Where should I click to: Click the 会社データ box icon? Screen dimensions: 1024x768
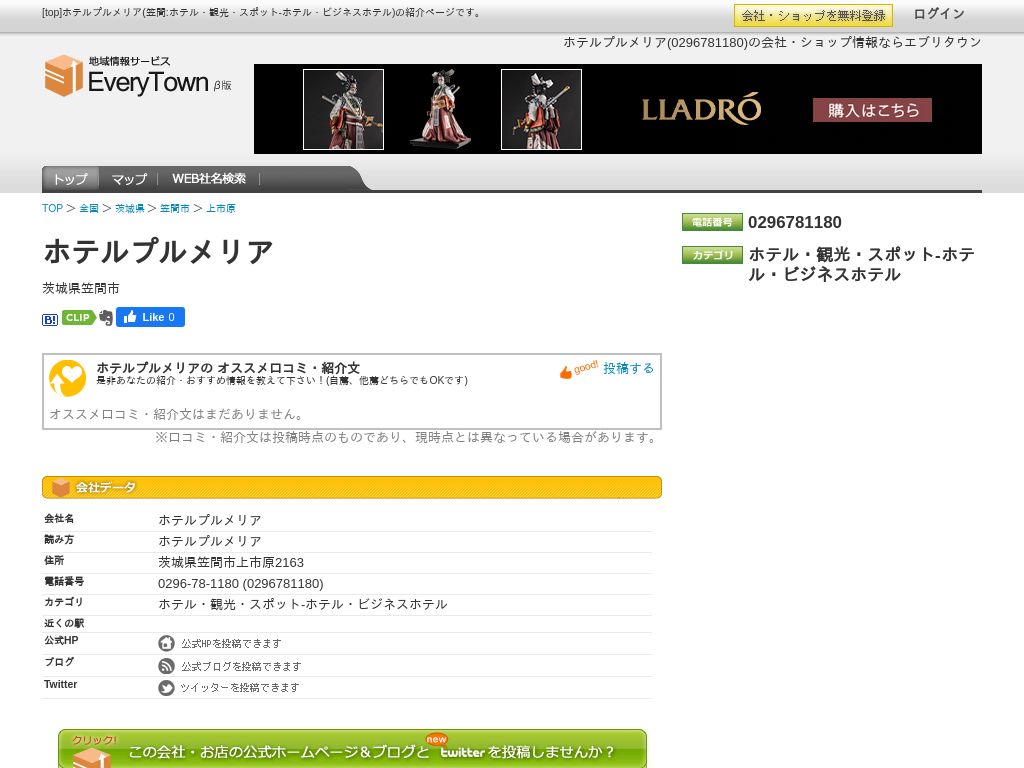[x=61, y=487]
